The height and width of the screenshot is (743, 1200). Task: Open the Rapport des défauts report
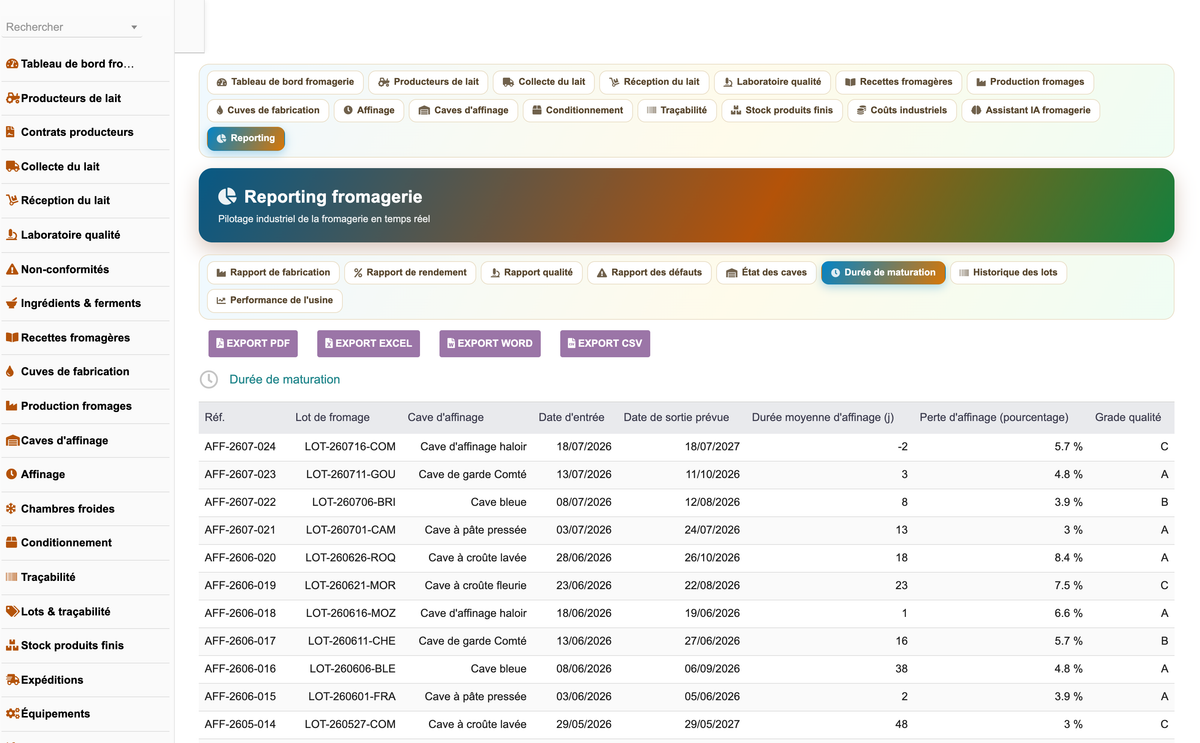click(649, 272)
